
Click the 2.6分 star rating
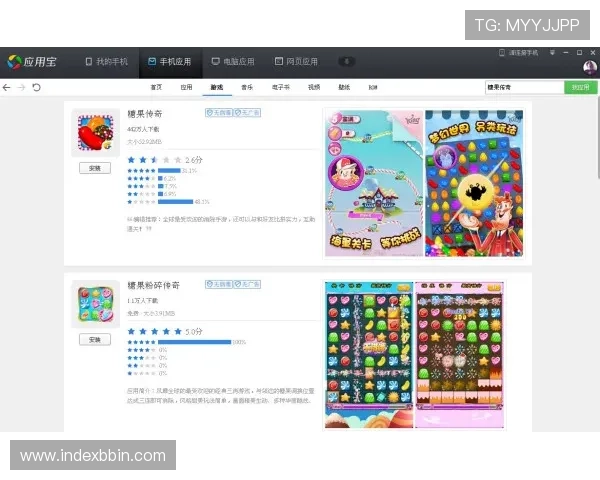click(x=165, y=160)
